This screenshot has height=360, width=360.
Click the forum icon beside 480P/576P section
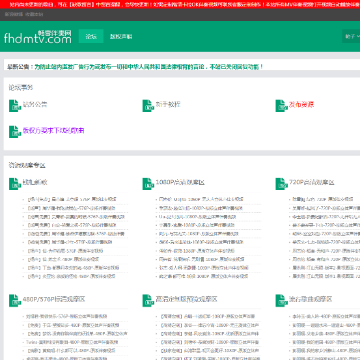(x=15, y=300)
